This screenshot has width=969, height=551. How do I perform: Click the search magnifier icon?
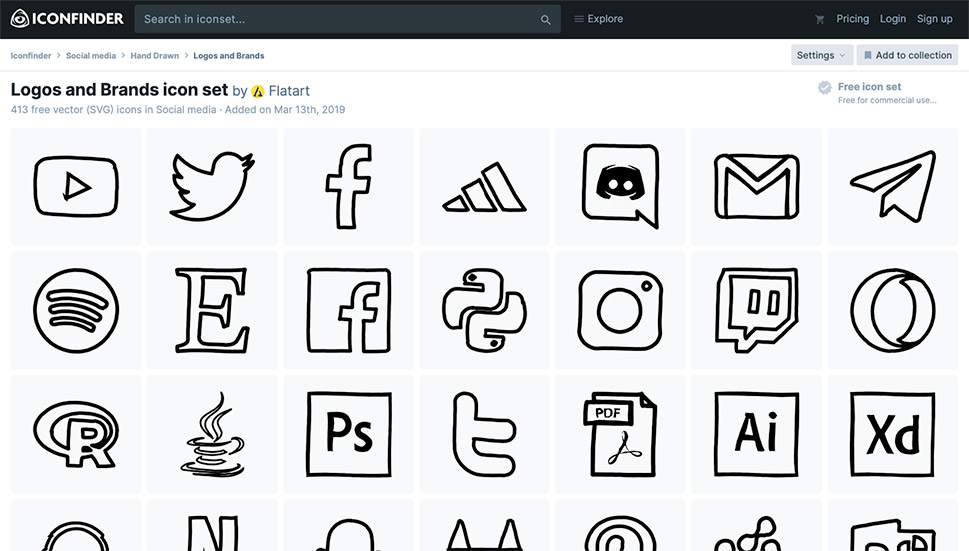tap(545, 20)
